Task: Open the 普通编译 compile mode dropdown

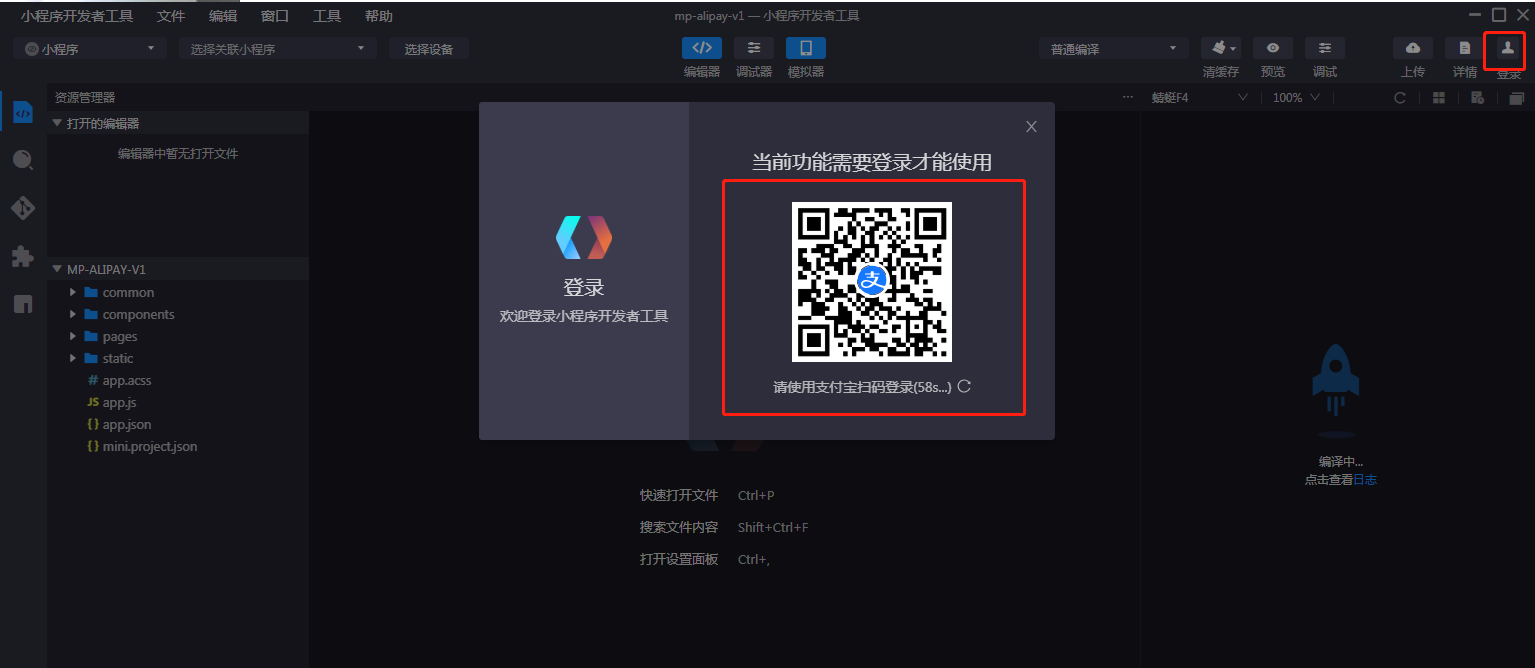Action: 1114,48
